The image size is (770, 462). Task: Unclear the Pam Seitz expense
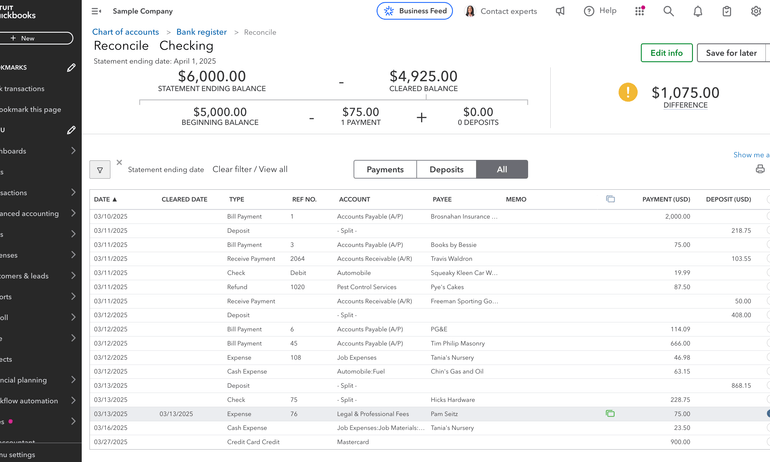(767, 413)
